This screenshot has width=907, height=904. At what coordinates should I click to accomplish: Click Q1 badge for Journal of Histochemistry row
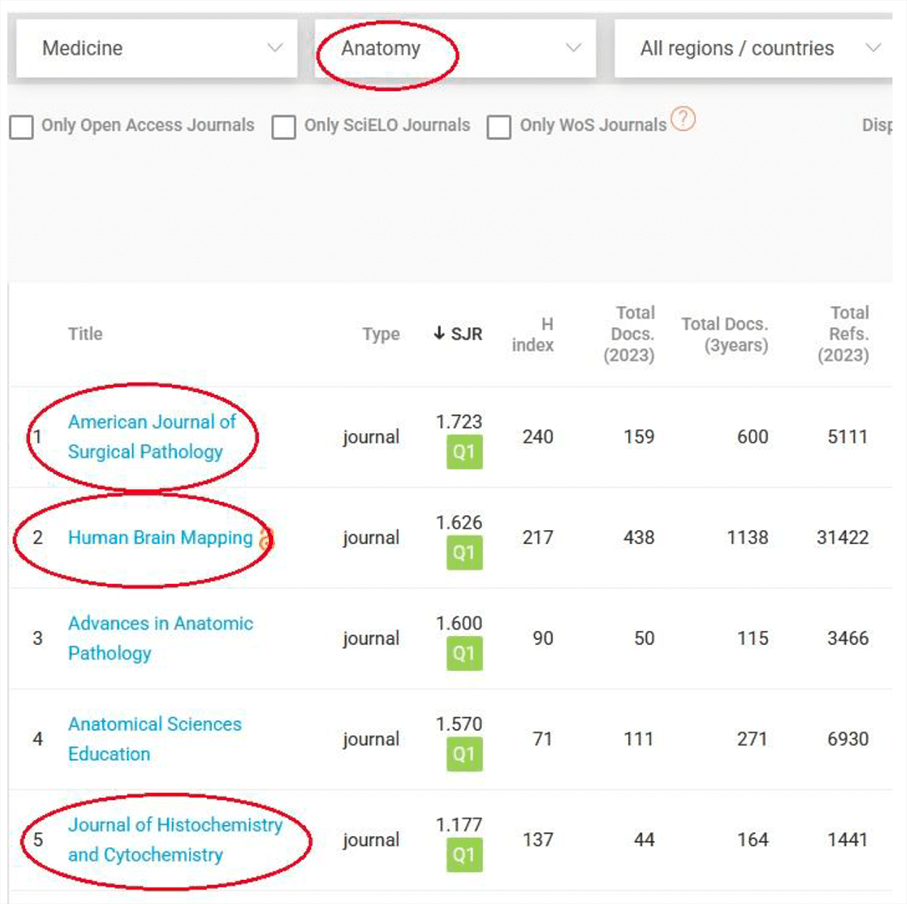point(463,856)
